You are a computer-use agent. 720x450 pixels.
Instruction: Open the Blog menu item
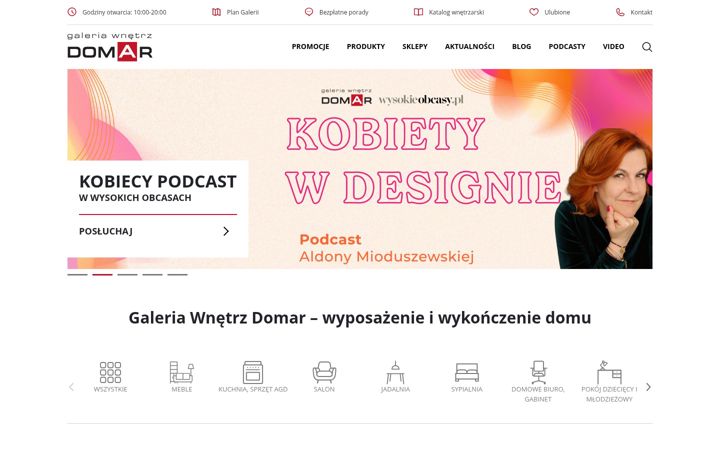[521, 46]
